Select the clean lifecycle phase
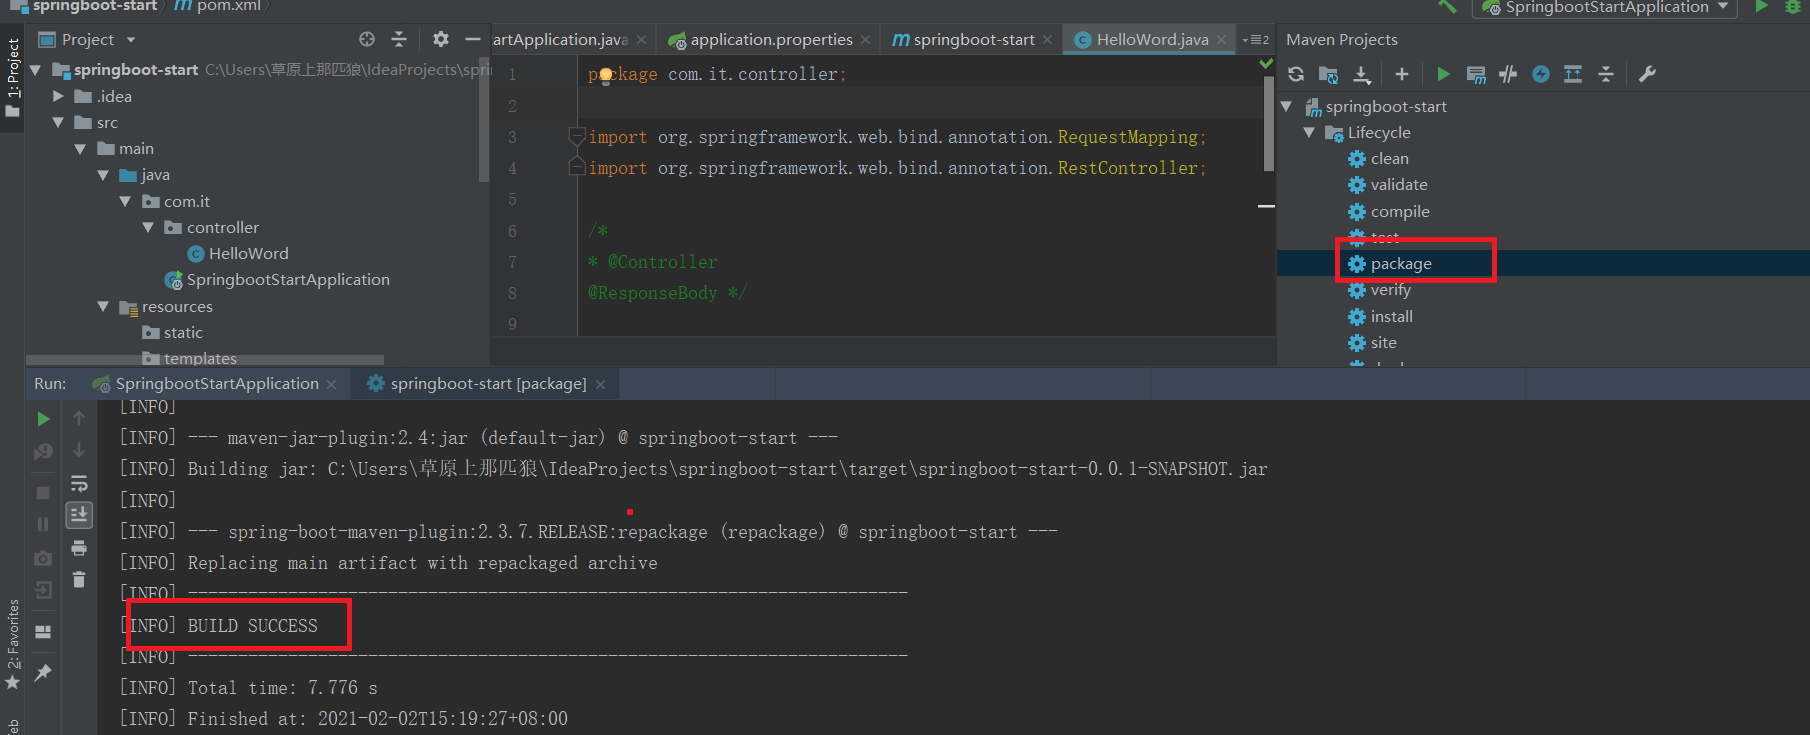This screenshot has width=1810, height=735. pyautogui.click(x=1378, y=159)
